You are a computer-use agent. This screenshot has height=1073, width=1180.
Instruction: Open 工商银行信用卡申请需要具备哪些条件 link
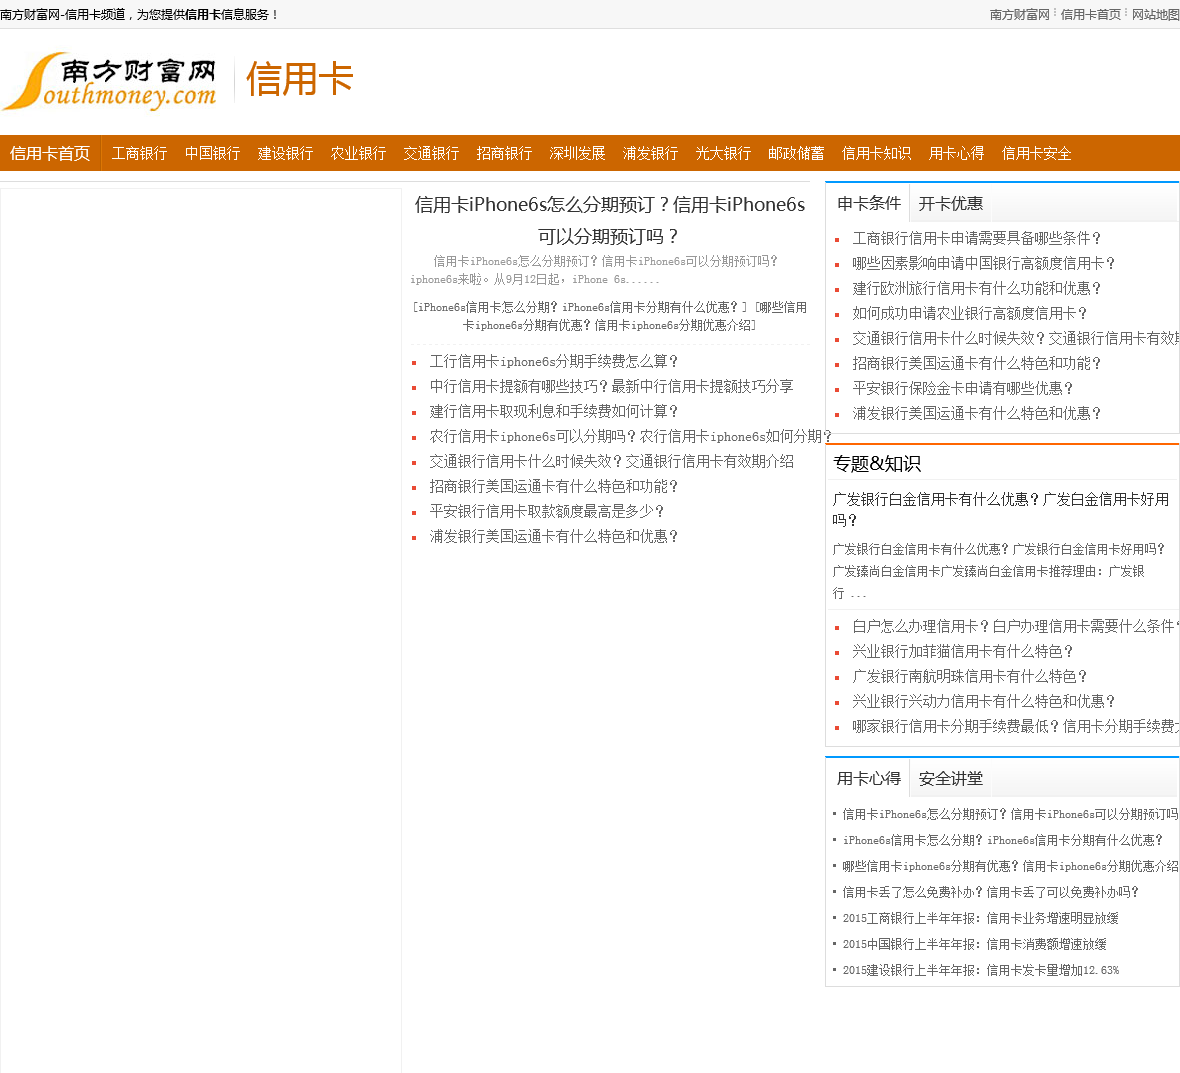977,238
